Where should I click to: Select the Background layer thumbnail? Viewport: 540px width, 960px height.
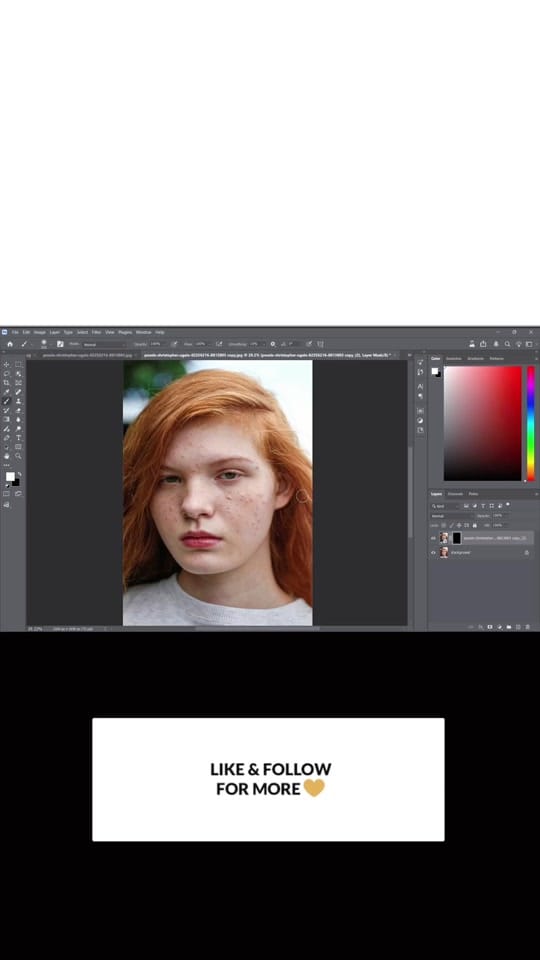(x=444, y=552)
